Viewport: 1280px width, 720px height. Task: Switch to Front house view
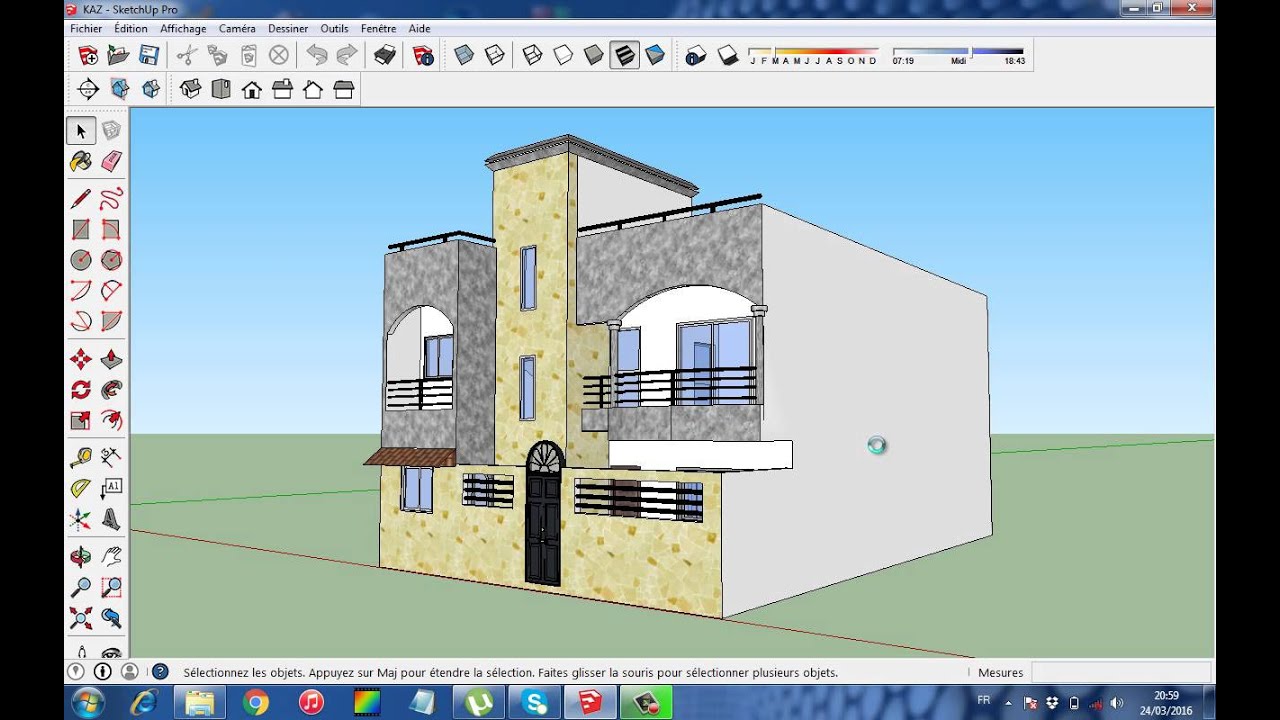coord(252,90)
